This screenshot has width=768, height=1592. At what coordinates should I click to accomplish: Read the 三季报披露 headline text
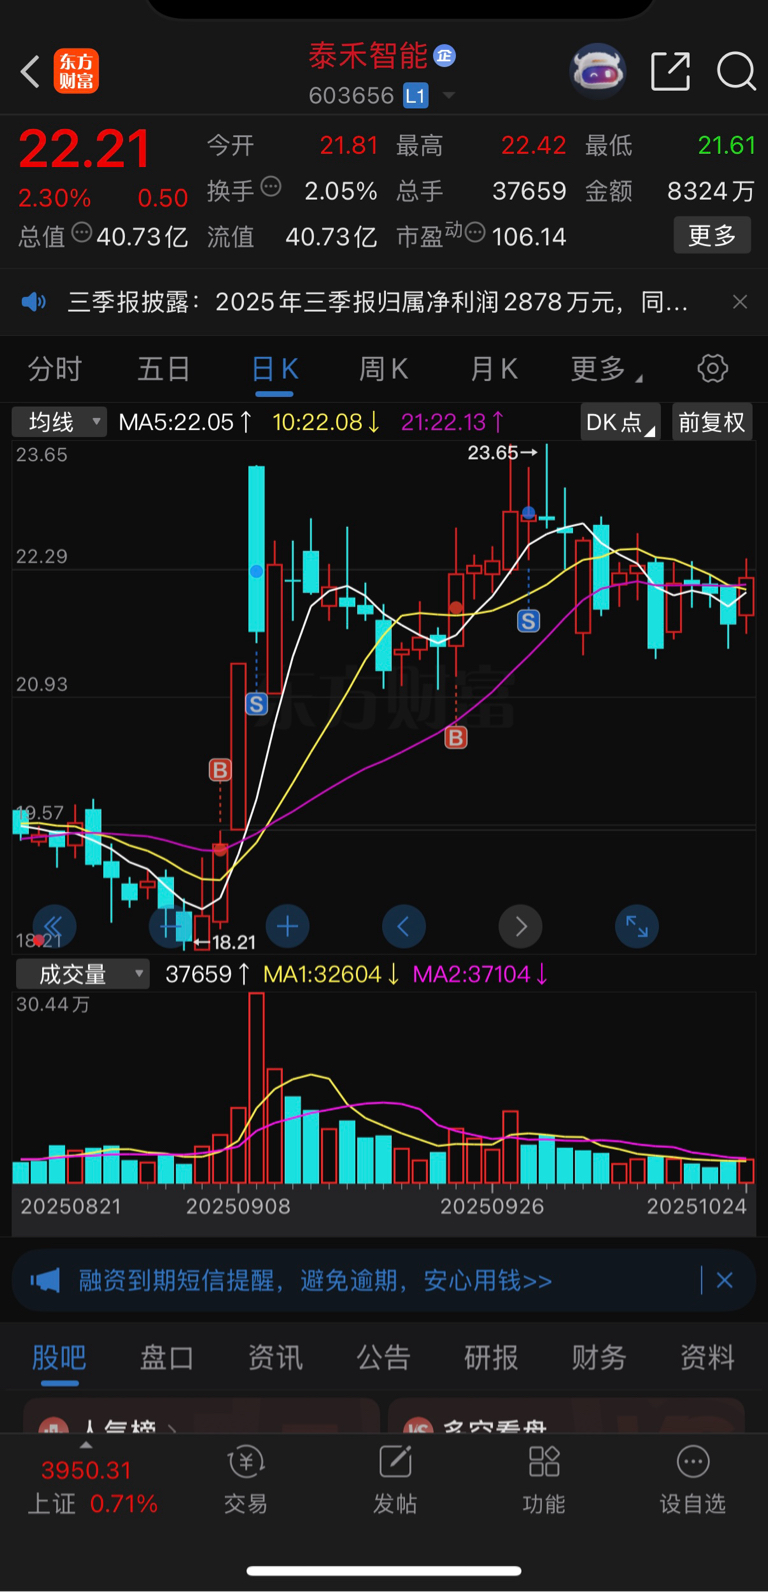point(378,302)
